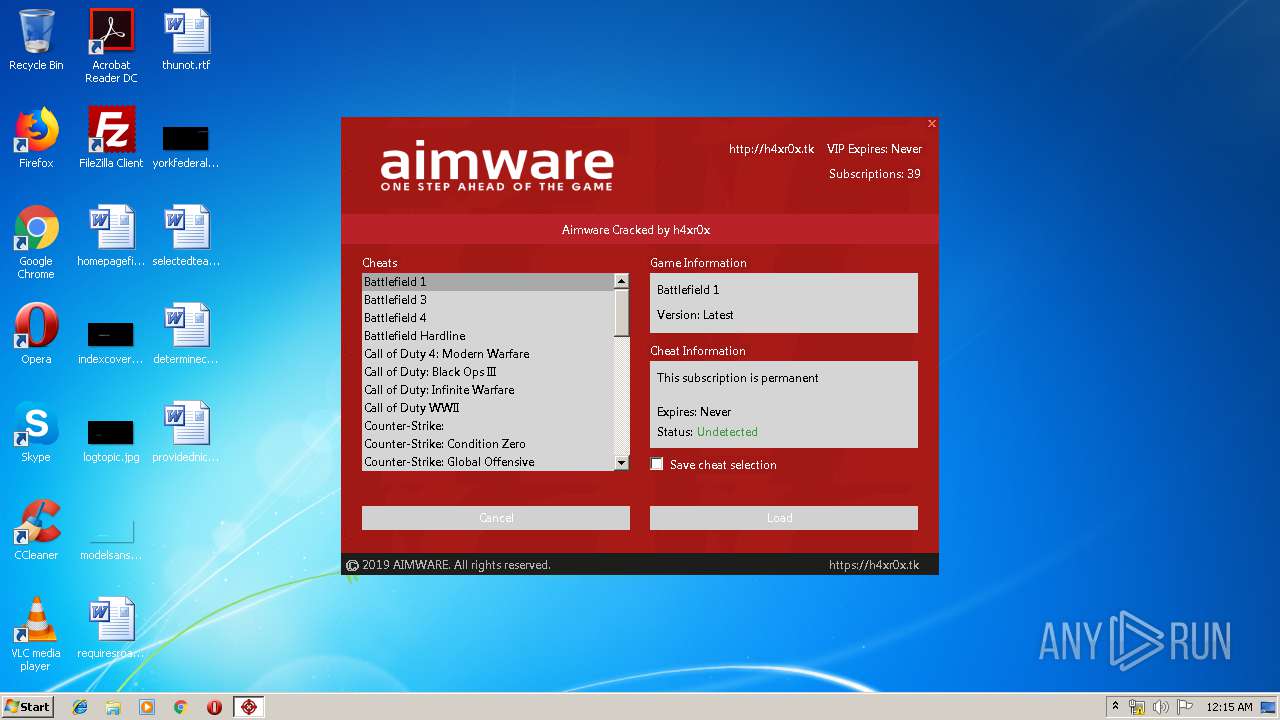Screen dimensions: 1280x720
Task: Select the plain Counter-Strike: entry
Action: [x=488, y=426]
